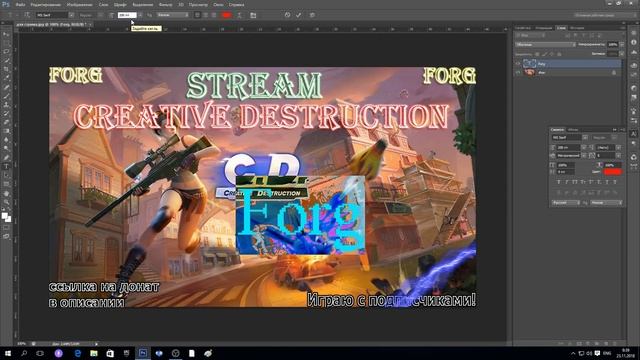Select the Lasso tool
The height and width of the screenshot is (360, 640).
click(x=6, y=52)
